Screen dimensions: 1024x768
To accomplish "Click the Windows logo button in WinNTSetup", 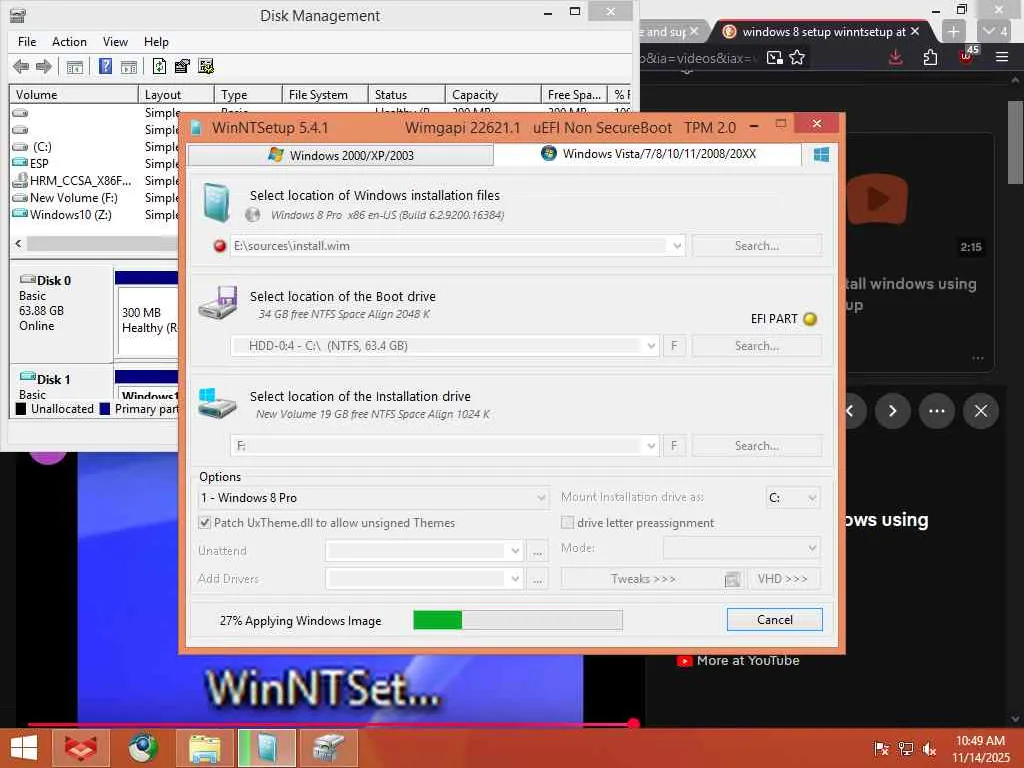I will pyautogui.click(x=822, y=155).
